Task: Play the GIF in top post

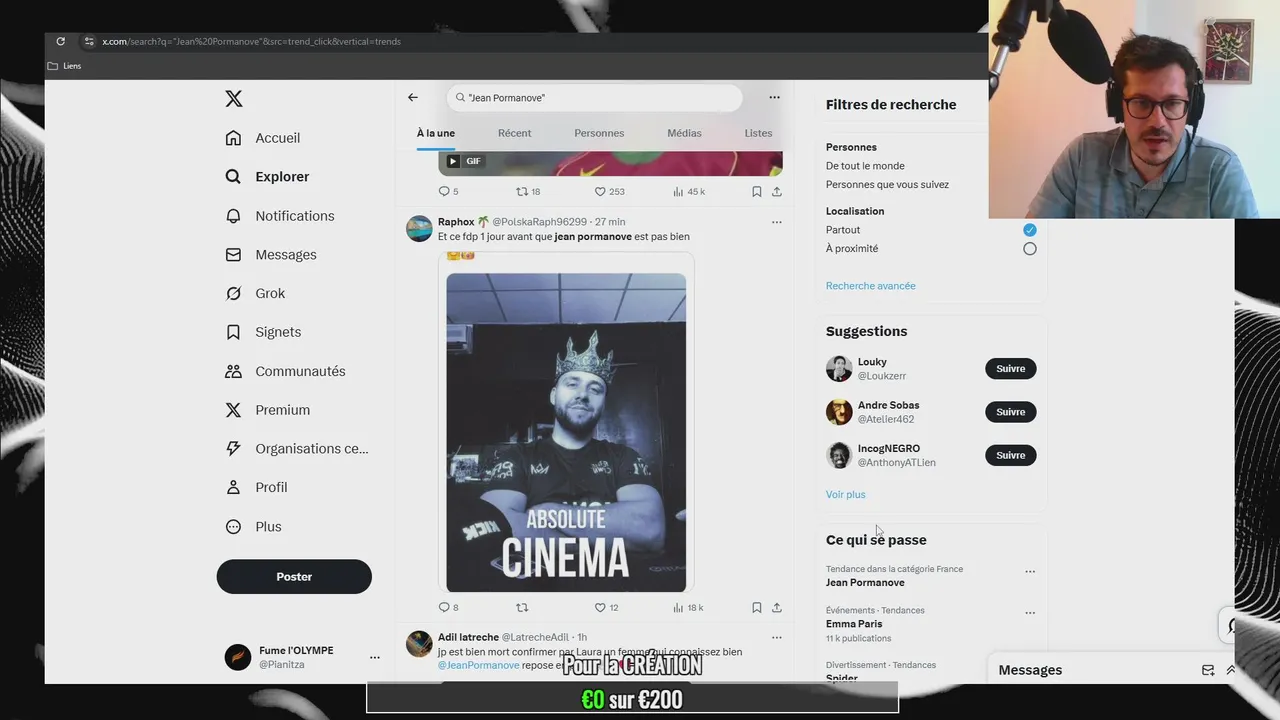Action: 453,161
